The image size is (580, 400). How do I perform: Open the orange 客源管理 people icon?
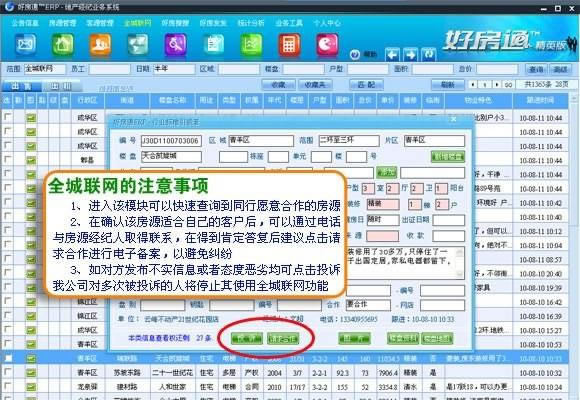pyautogui.click(x=101, y=44)
